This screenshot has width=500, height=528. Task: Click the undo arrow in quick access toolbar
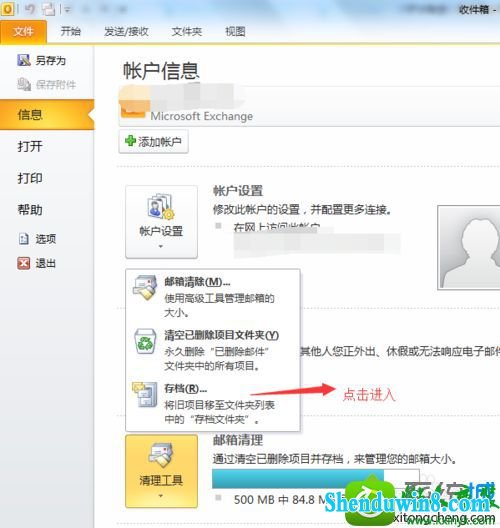pyautogui.click(x=30, y=9)
